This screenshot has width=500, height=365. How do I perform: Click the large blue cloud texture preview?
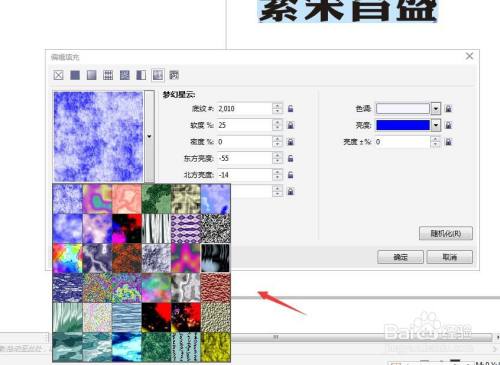(98, 136)
